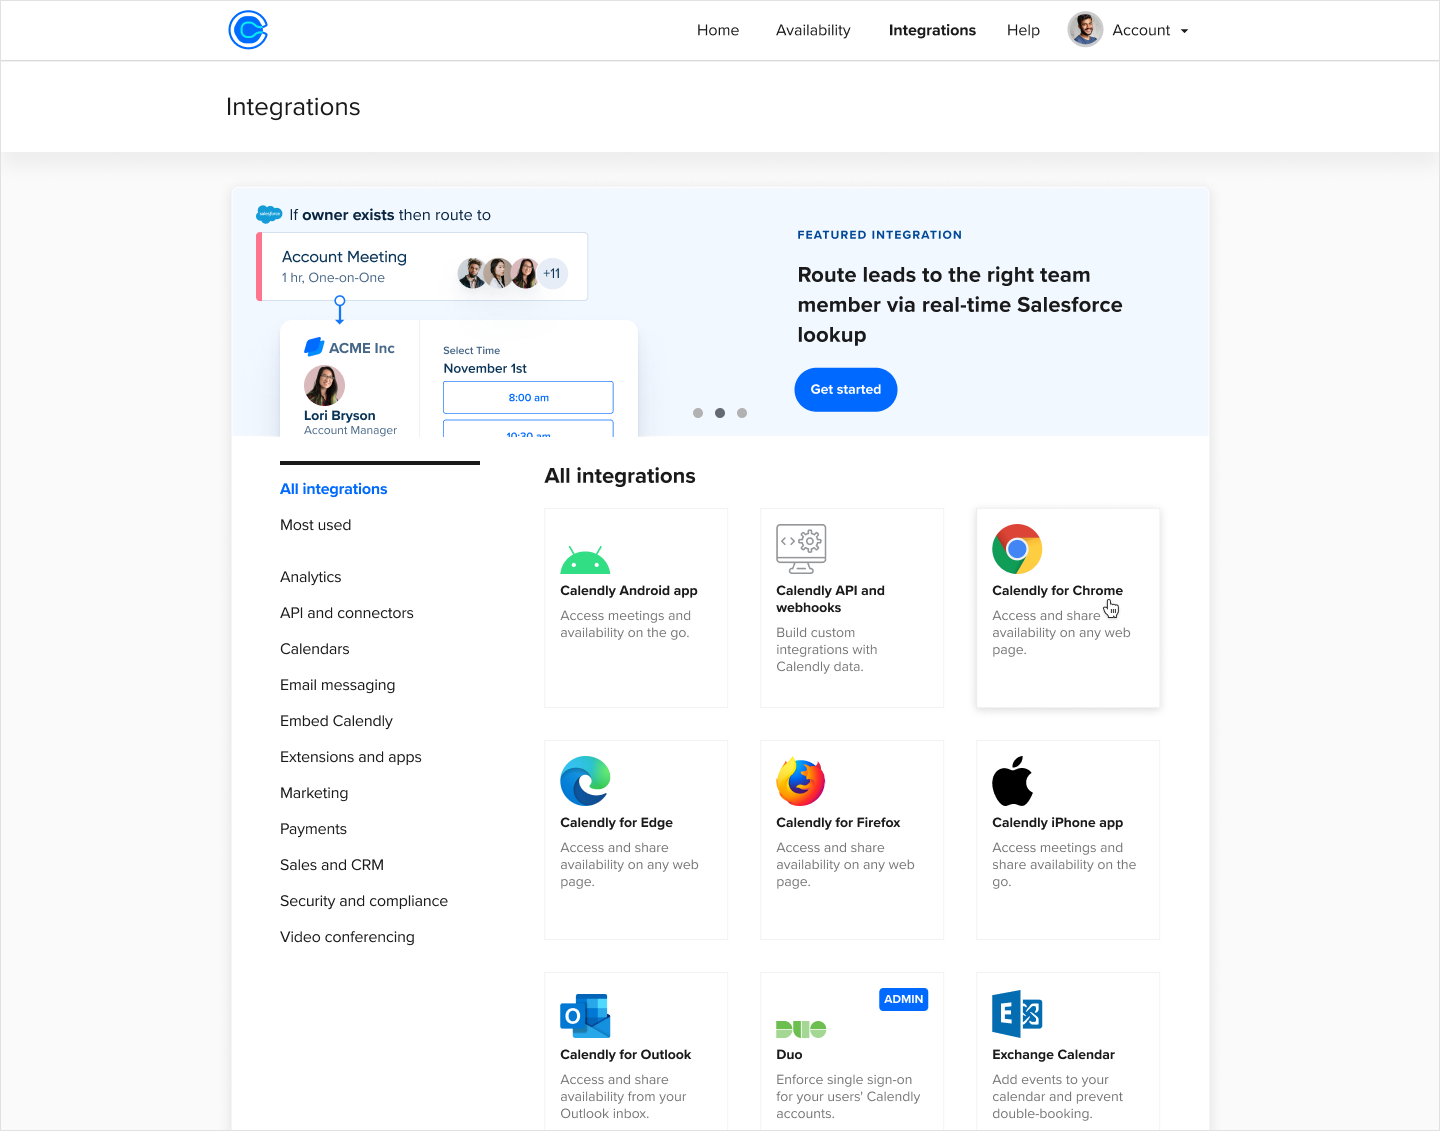Filter by Extensions and apps
The image size is (1440, 1131).
point(350,757)
